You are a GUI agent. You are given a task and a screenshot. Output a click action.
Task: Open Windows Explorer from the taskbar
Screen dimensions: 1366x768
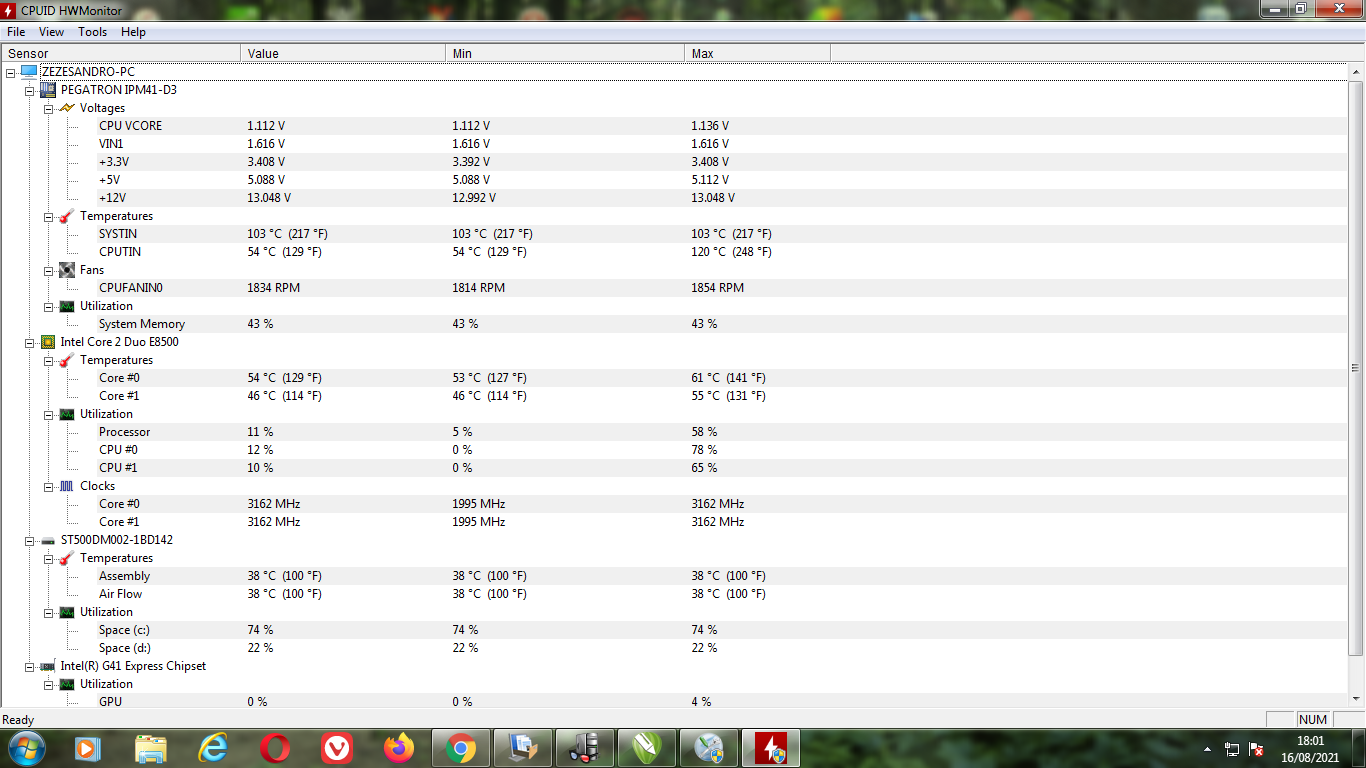(x=151, y=747)
